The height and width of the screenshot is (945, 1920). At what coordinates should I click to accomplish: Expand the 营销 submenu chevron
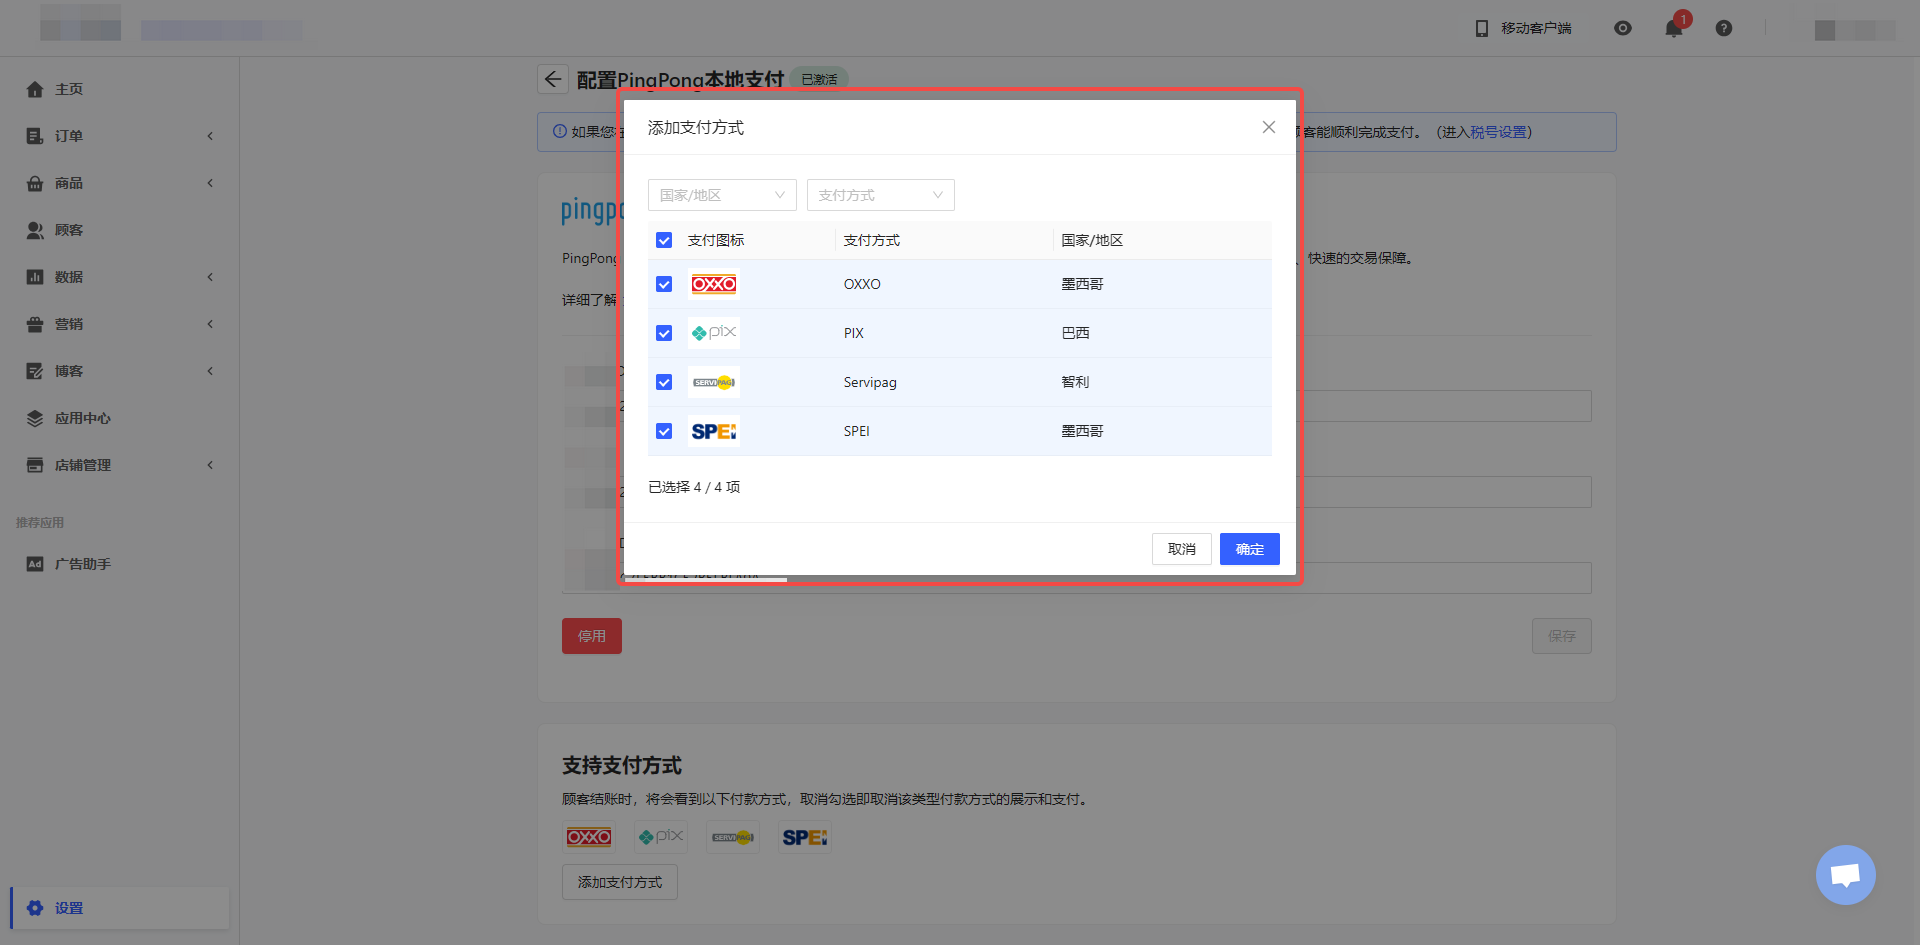coord(210,324)
